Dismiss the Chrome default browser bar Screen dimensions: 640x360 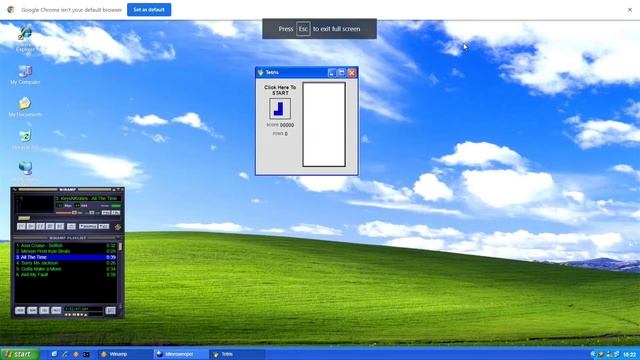pos(630,9)
